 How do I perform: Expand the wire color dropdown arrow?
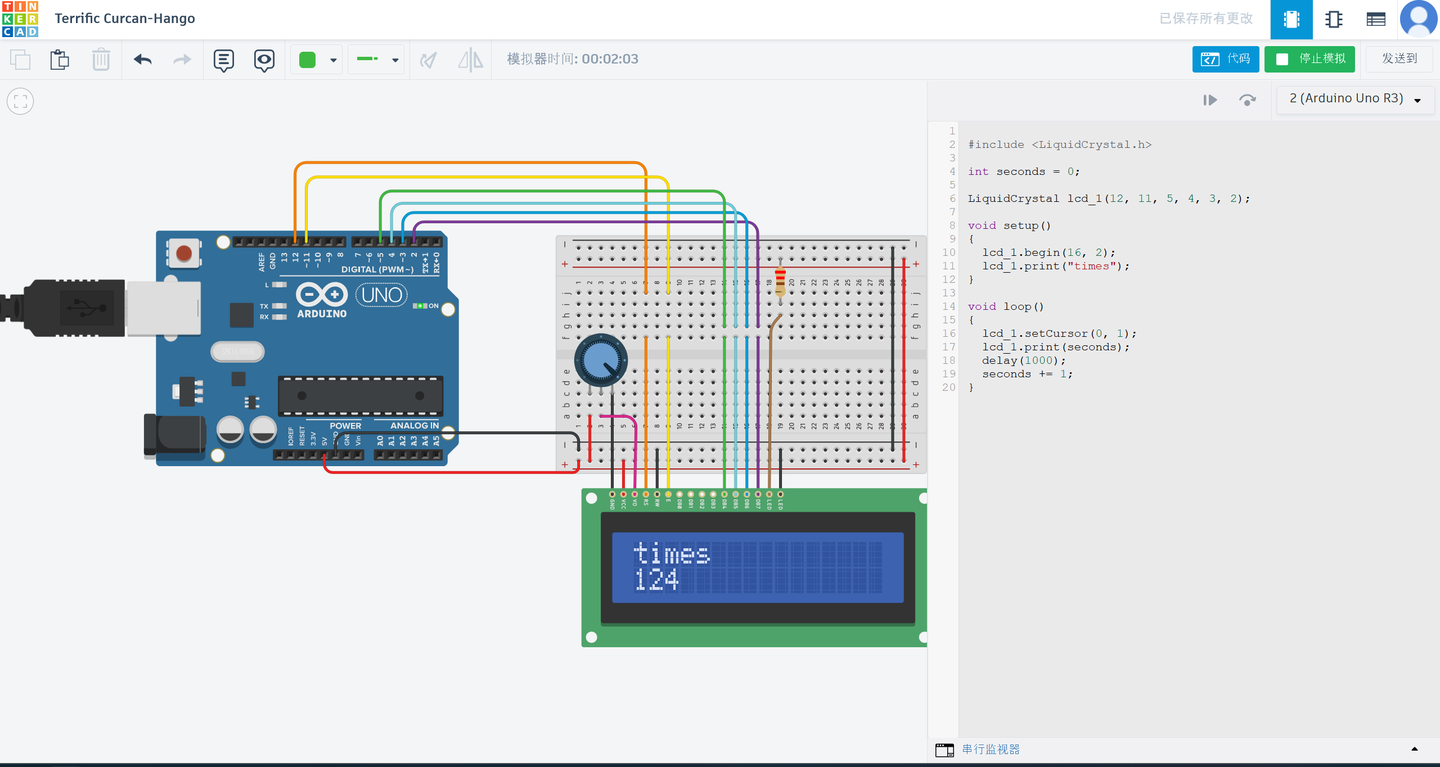coord(334,60)
